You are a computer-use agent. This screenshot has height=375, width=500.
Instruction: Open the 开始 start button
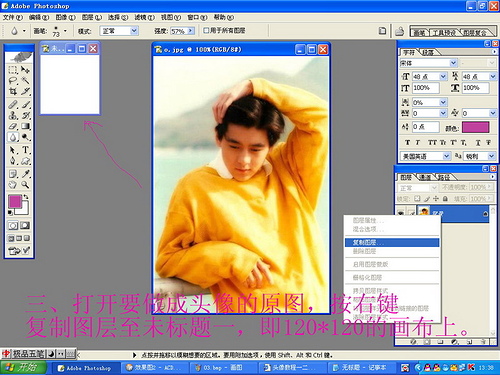[x=23, y=367]
